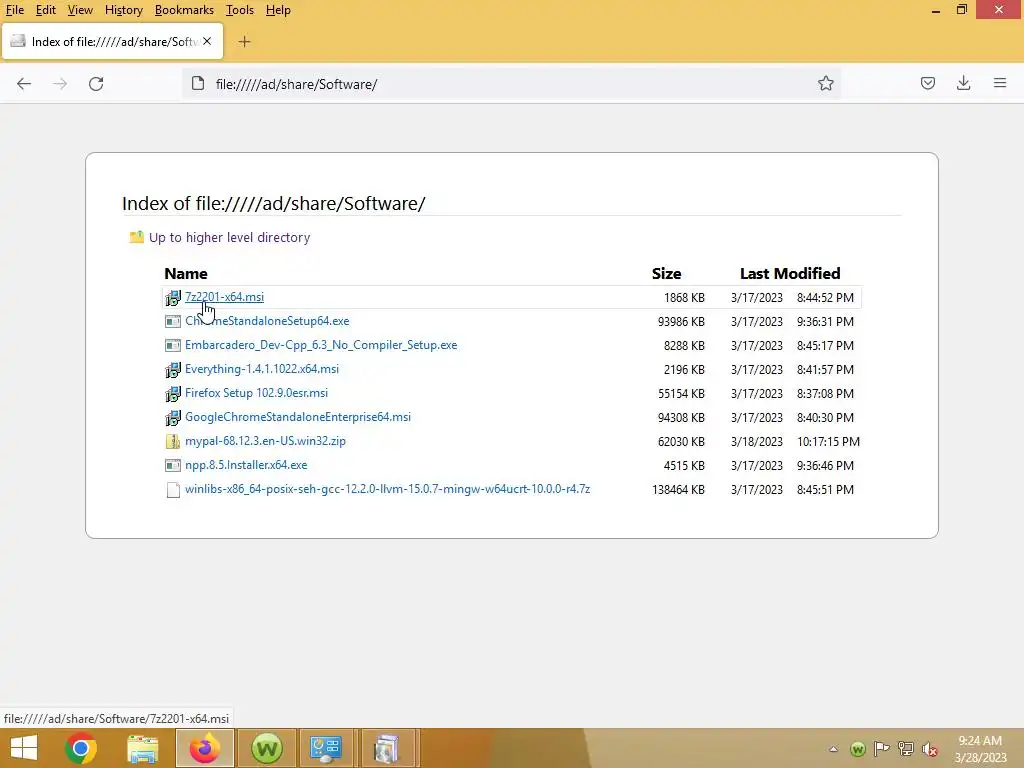
Task: Open the Tools menu
Action: tap(240, 10)
